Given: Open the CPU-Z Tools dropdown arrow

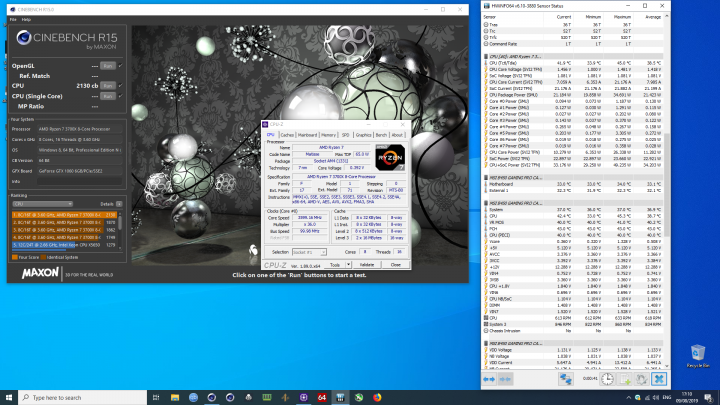Looking at the screenshot, I should [349, 265].
